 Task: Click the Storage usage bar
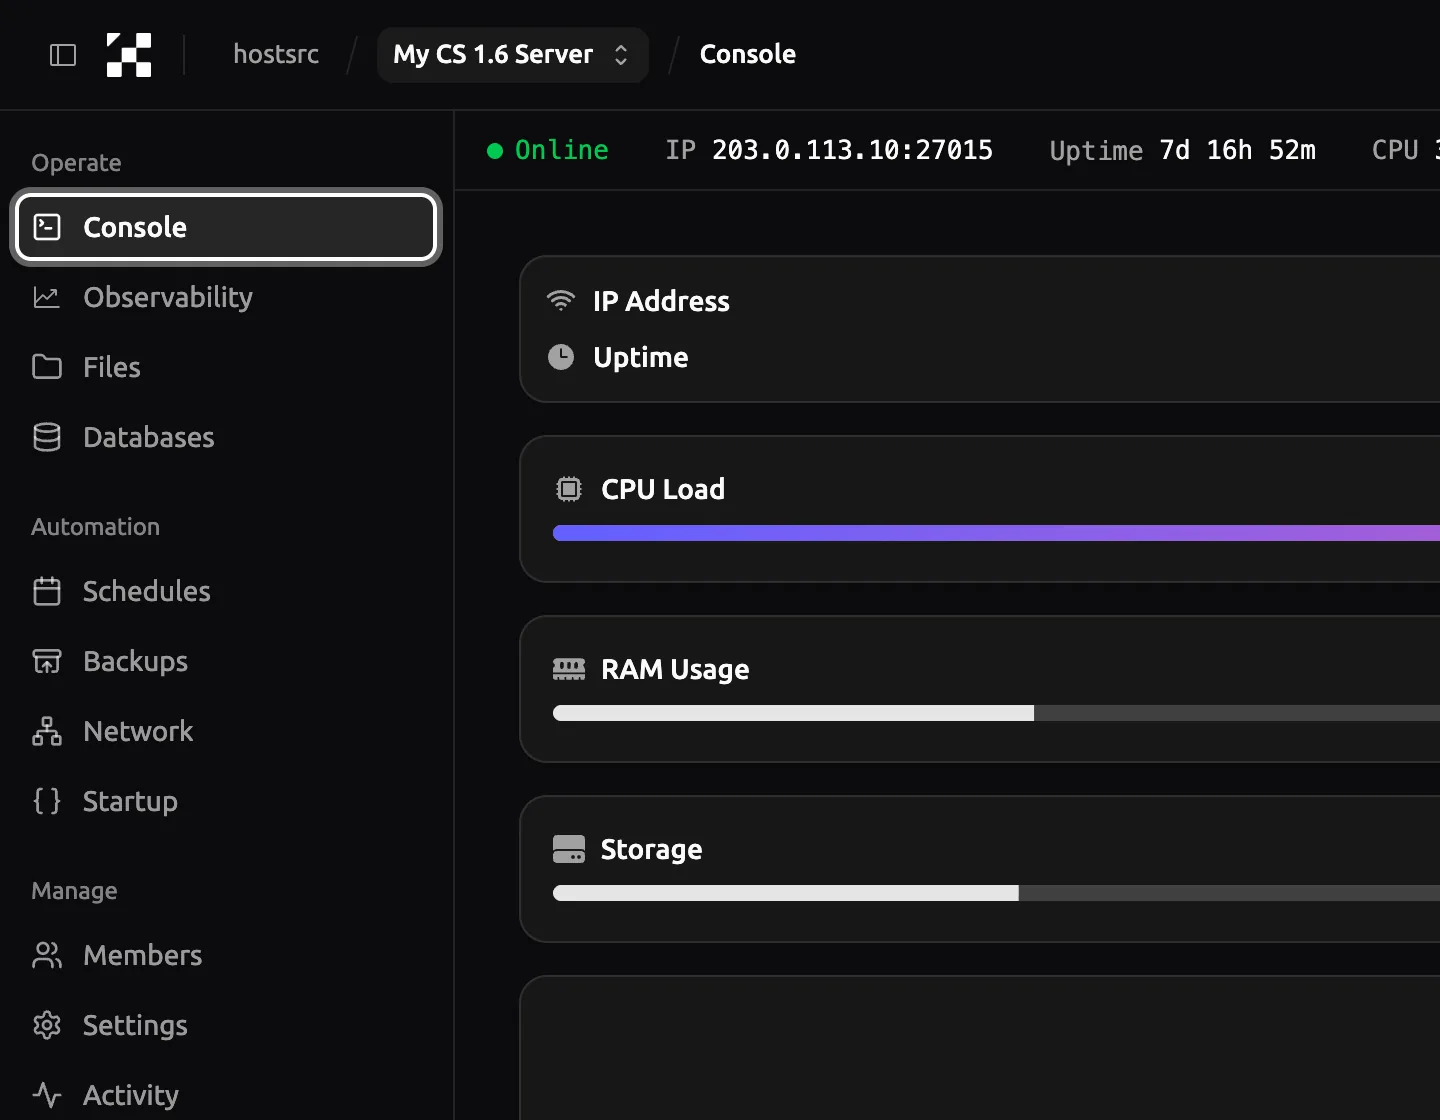tap(996, 893)
